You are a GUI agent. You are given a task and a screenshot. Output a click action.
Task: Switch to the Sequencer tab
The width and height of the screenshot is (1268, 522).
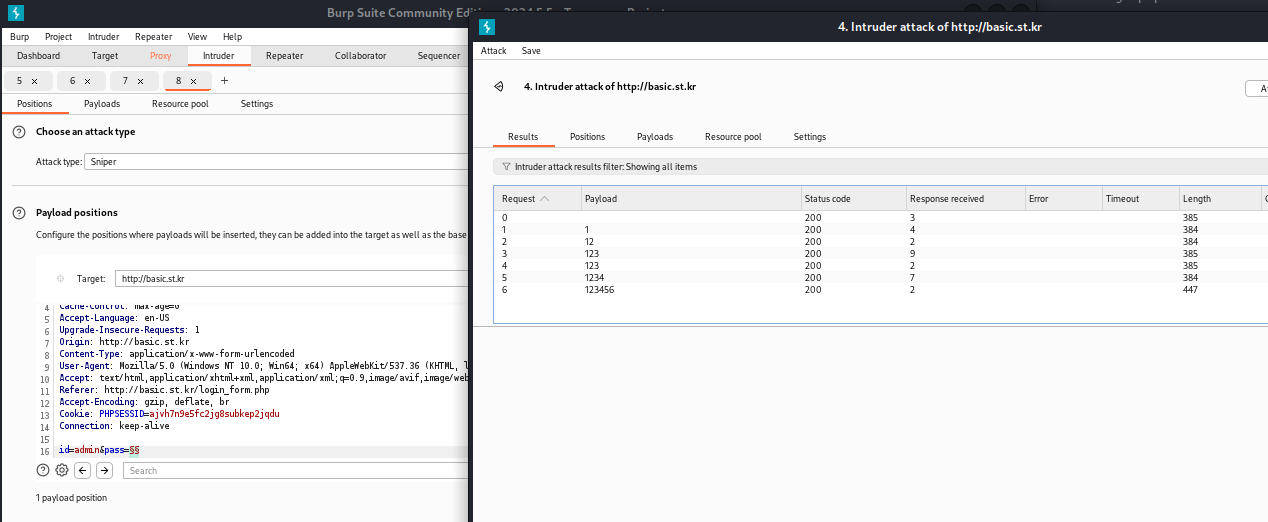coord(438,56)
